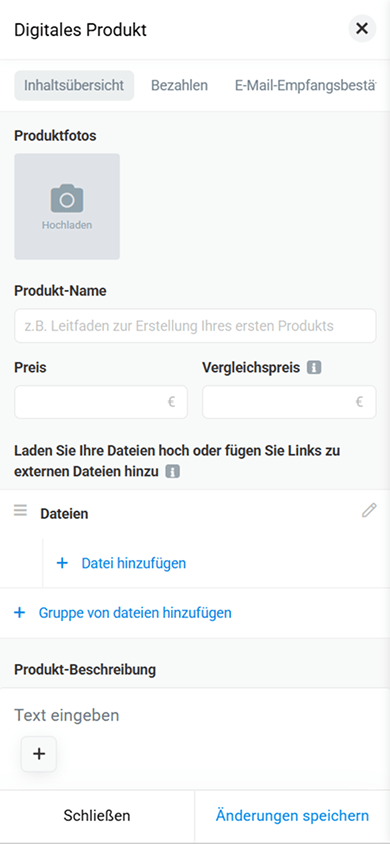Show info icon beside externen Dateien hinzu

(173, 472)
